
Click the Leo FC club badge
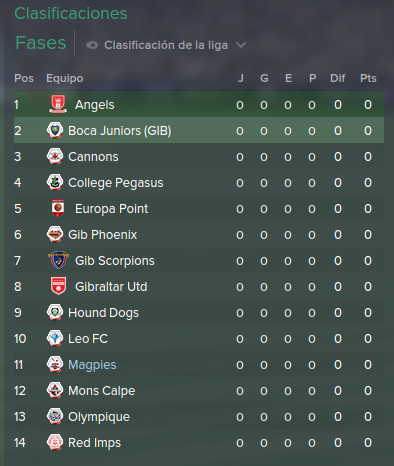coord(55,338)
